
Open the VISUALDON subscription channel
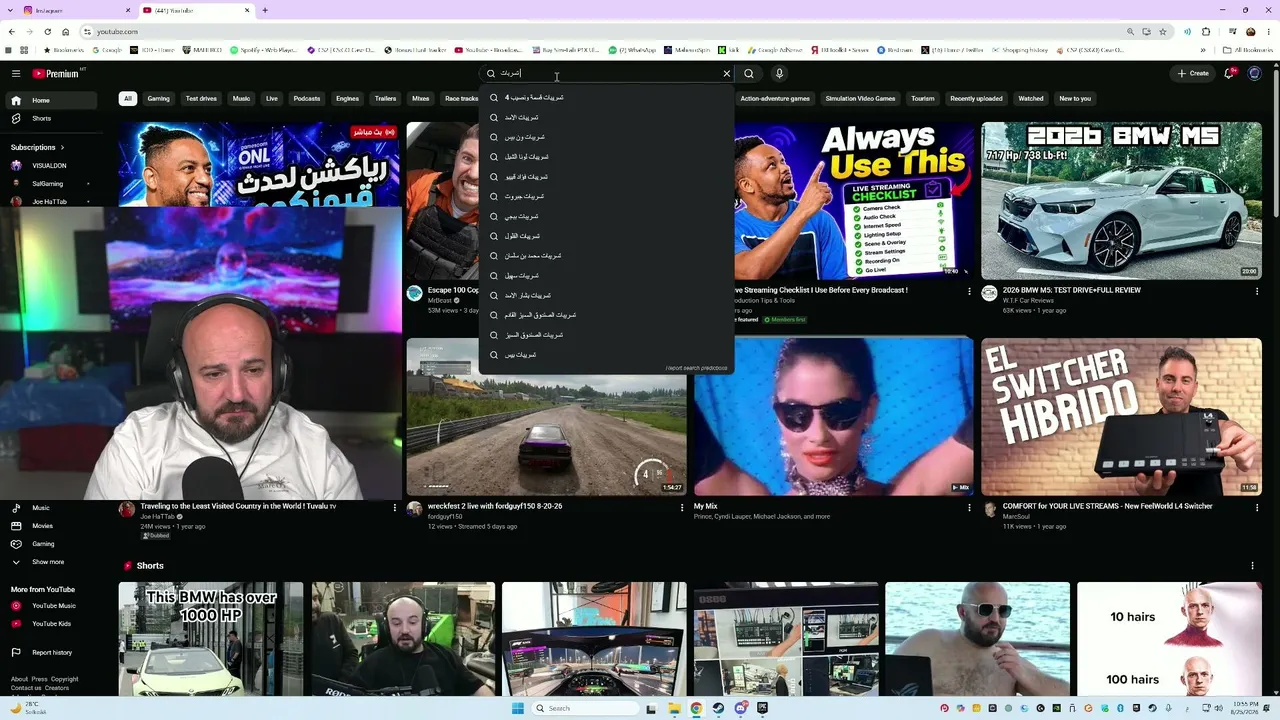click(x=49, y=166)
